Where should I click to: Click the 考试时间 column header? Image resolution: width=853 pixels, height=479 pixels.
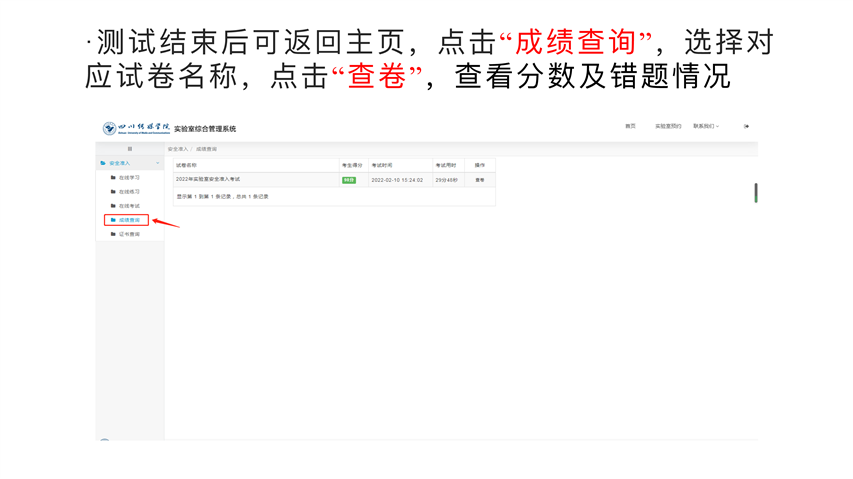tap(382, 165)
